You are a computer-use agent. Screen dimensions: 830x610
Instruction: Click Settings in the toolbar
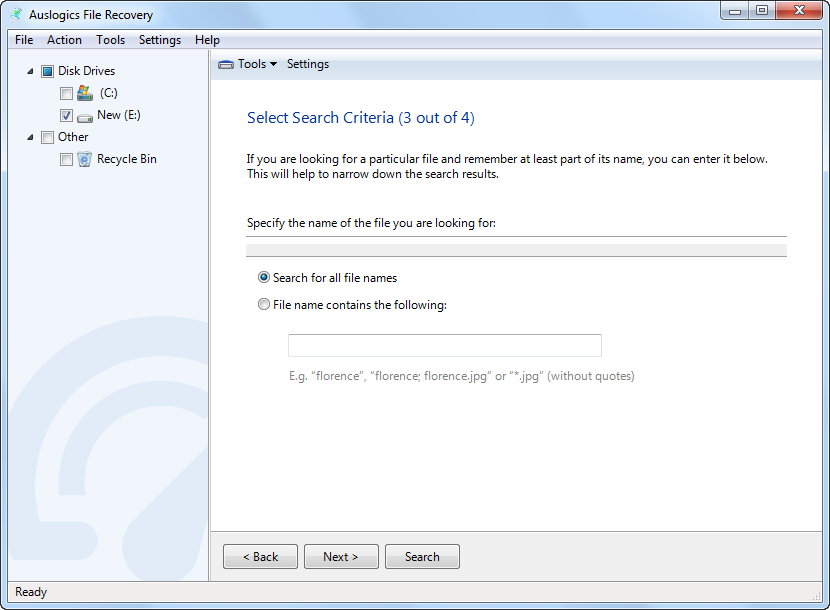point(308,64)
